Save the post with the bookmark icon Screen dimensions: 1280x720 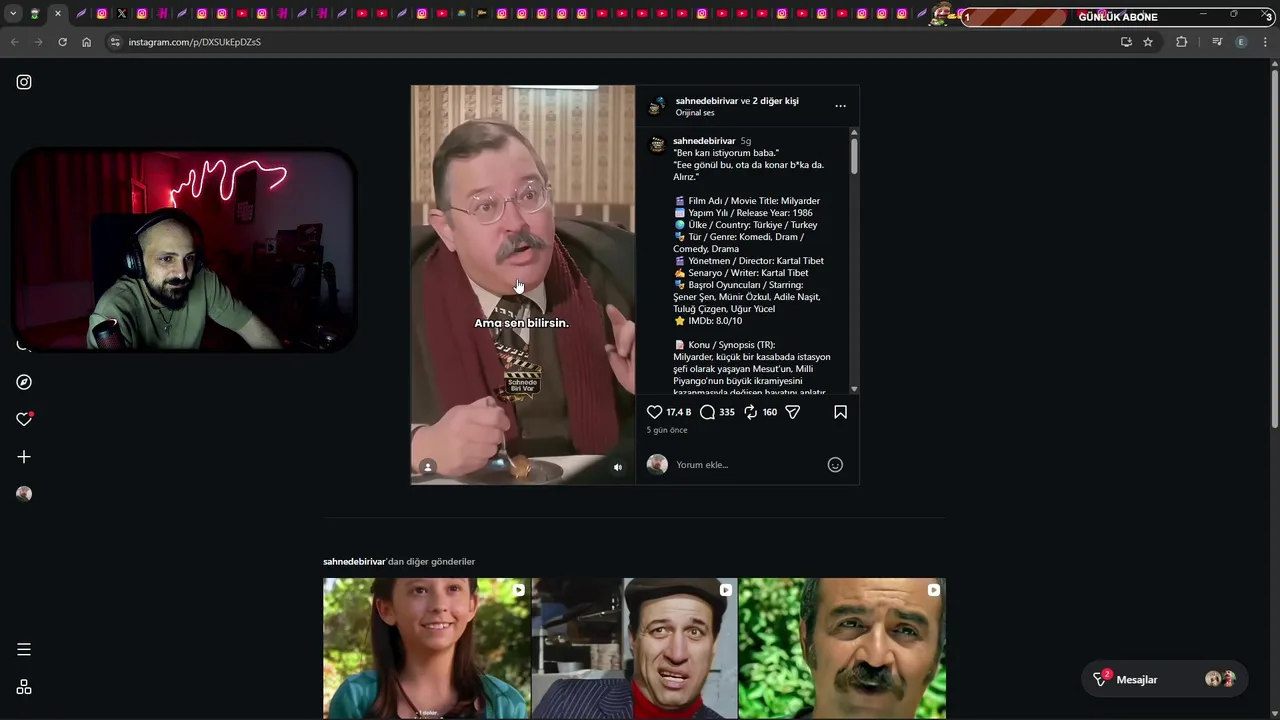point(840,412)
